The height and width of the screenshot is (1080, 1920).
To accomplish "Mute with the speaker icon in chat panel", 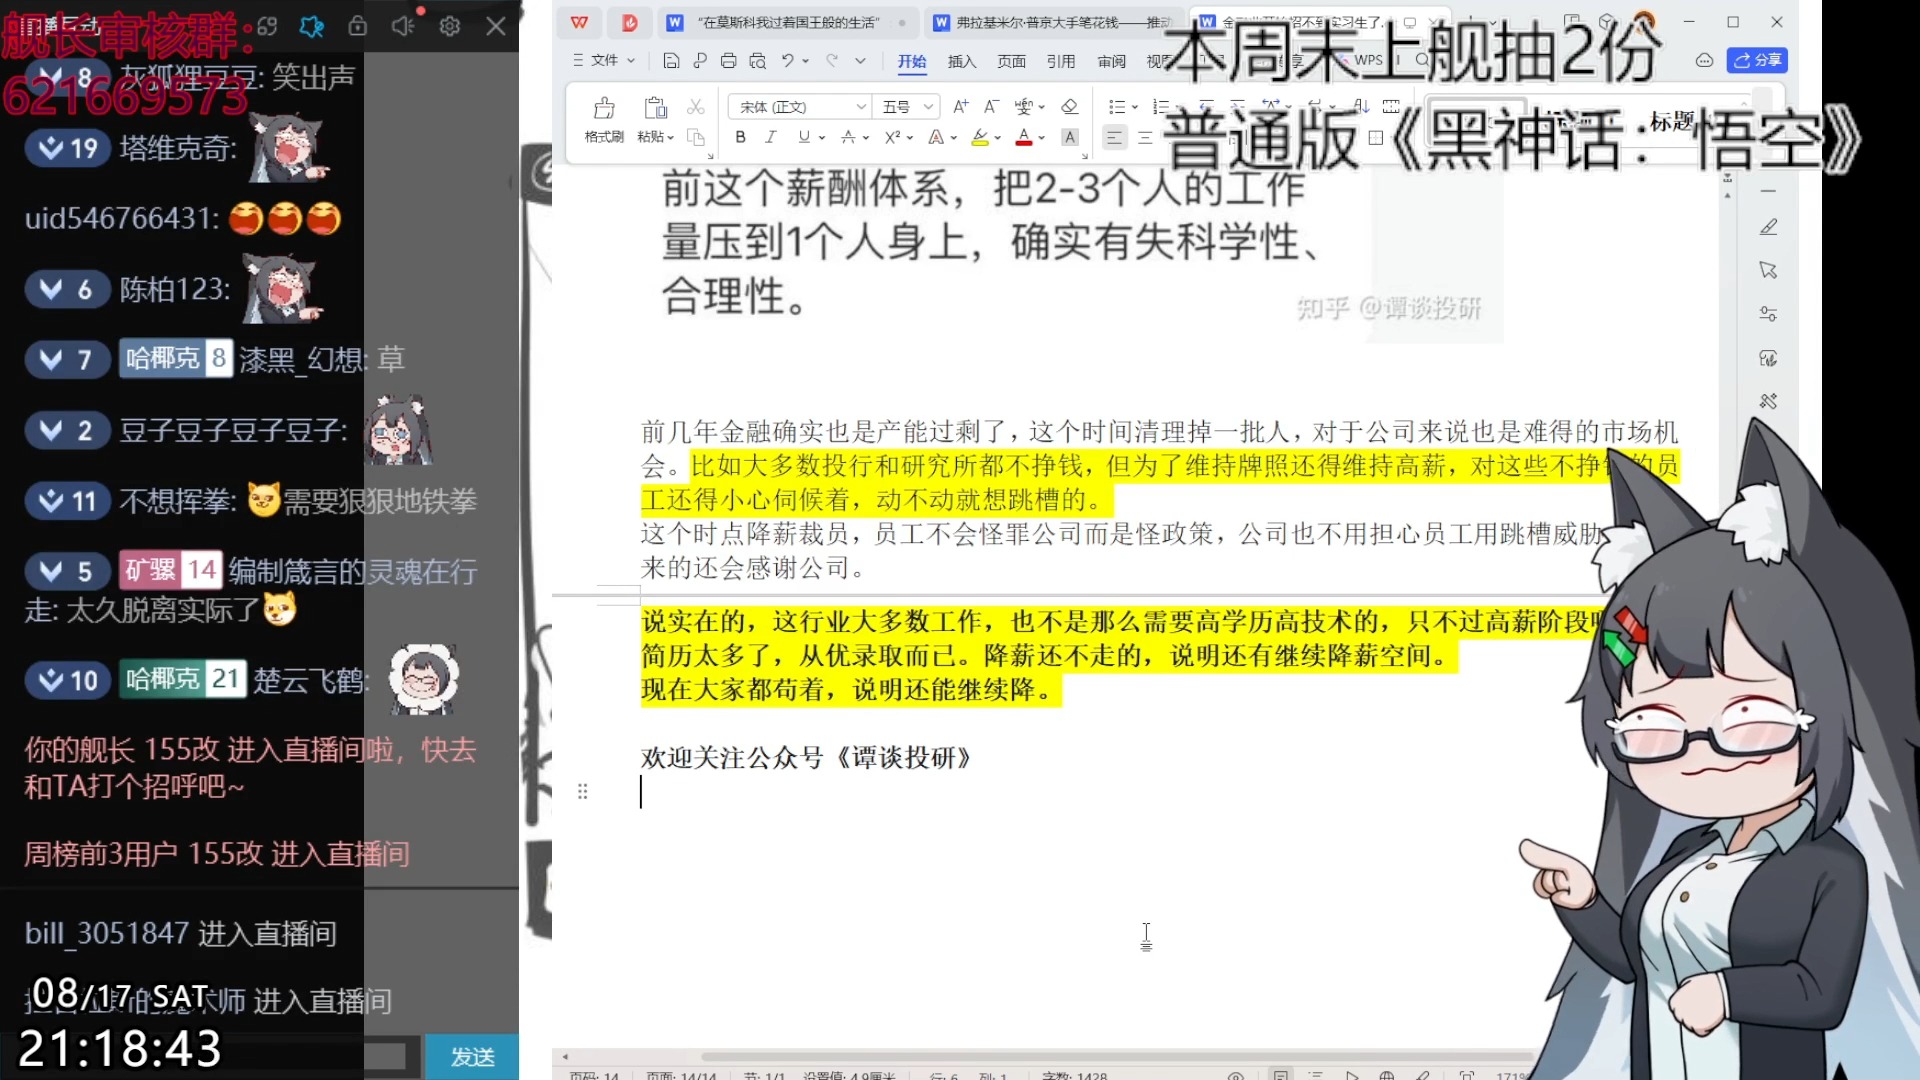I will point(403,26).
